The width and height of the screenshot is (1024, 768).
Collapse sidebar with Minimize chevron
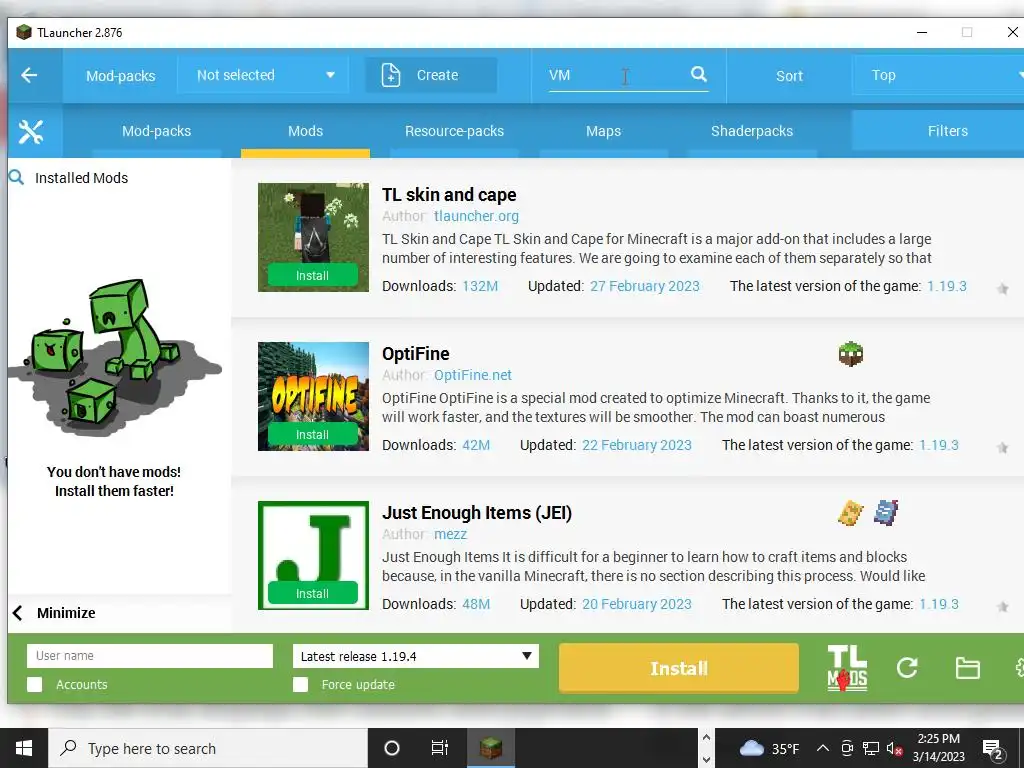tap(18, 613)
